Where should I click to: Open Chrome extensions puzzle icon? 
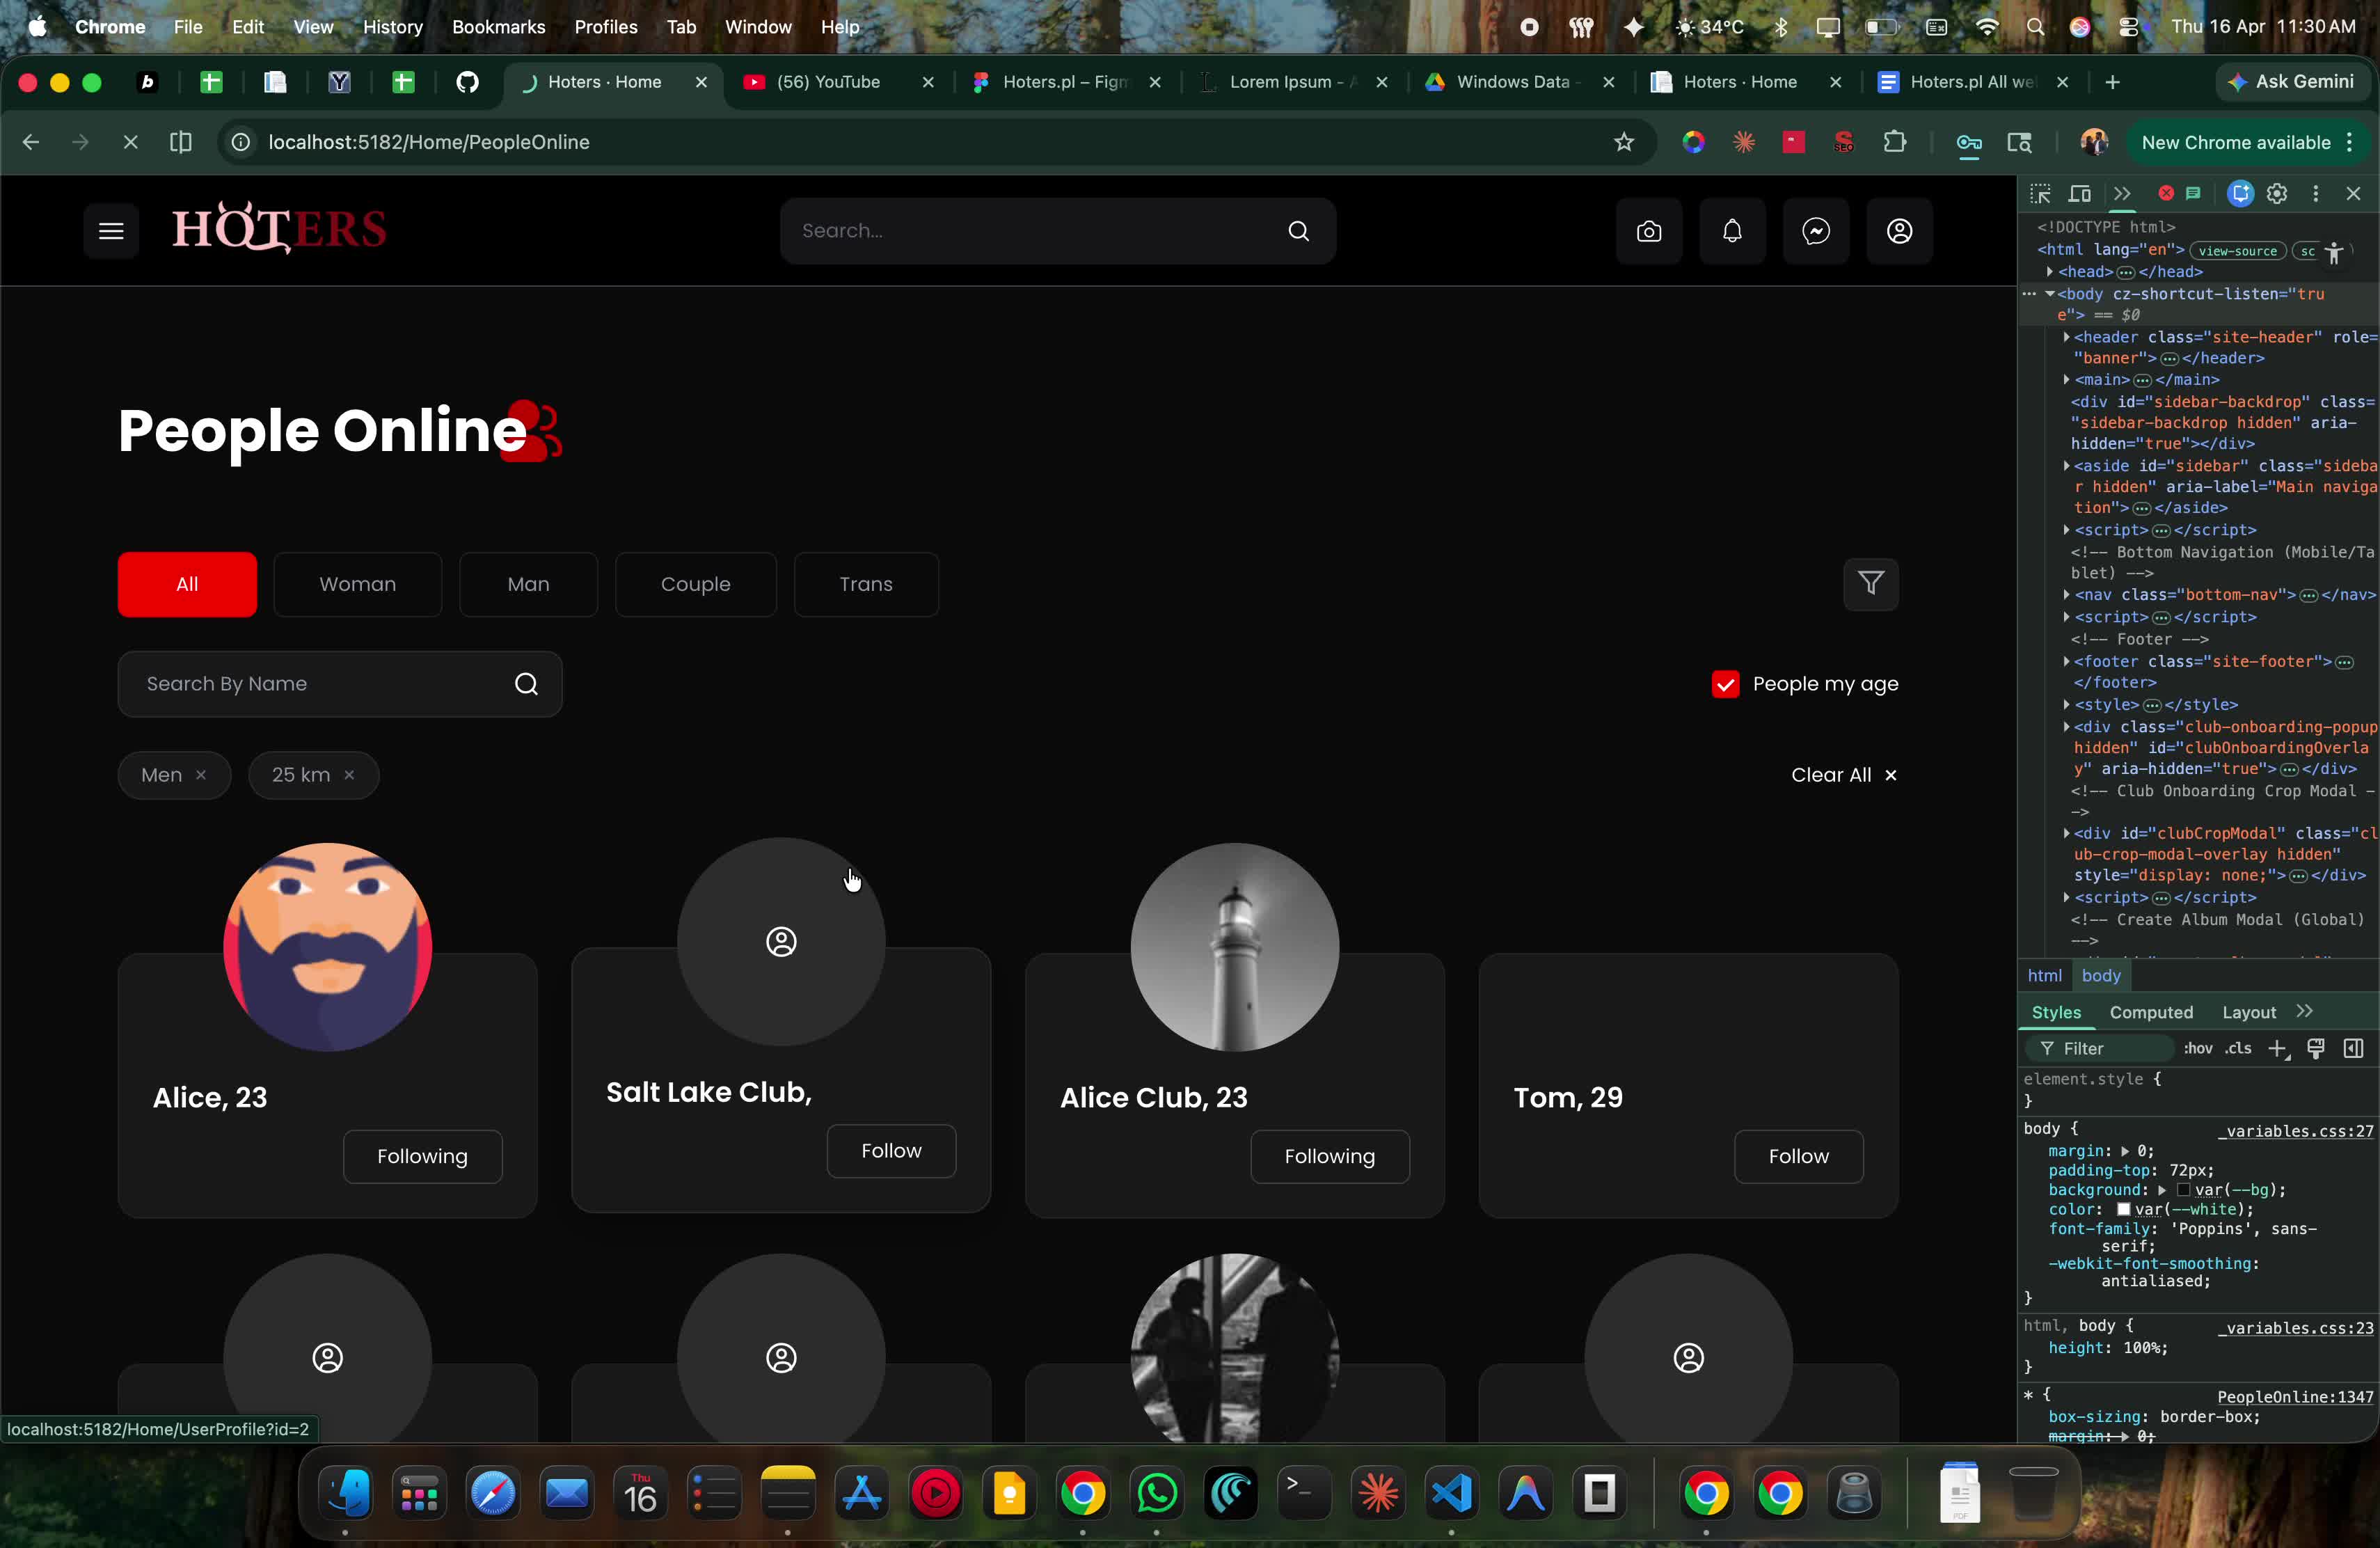click(1894, 142)
